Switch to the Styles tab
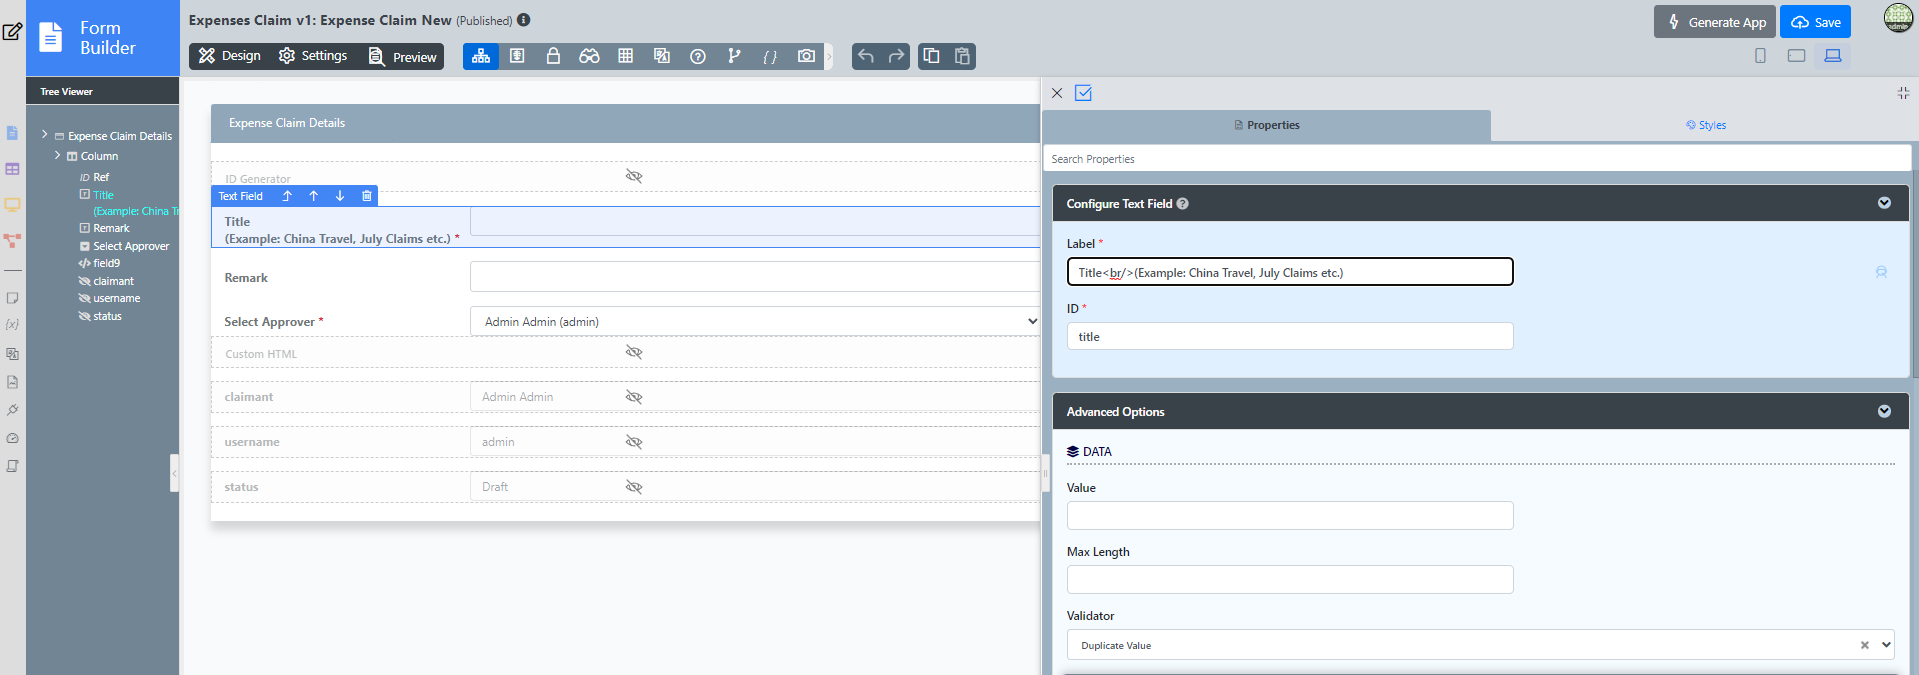The height and width of the screenshot is (675, 1919). coord(1705,125)
